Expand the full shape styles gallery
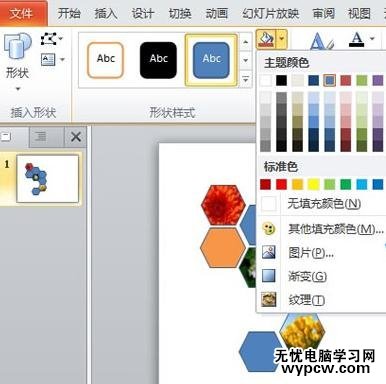 (x=246, y=80)
